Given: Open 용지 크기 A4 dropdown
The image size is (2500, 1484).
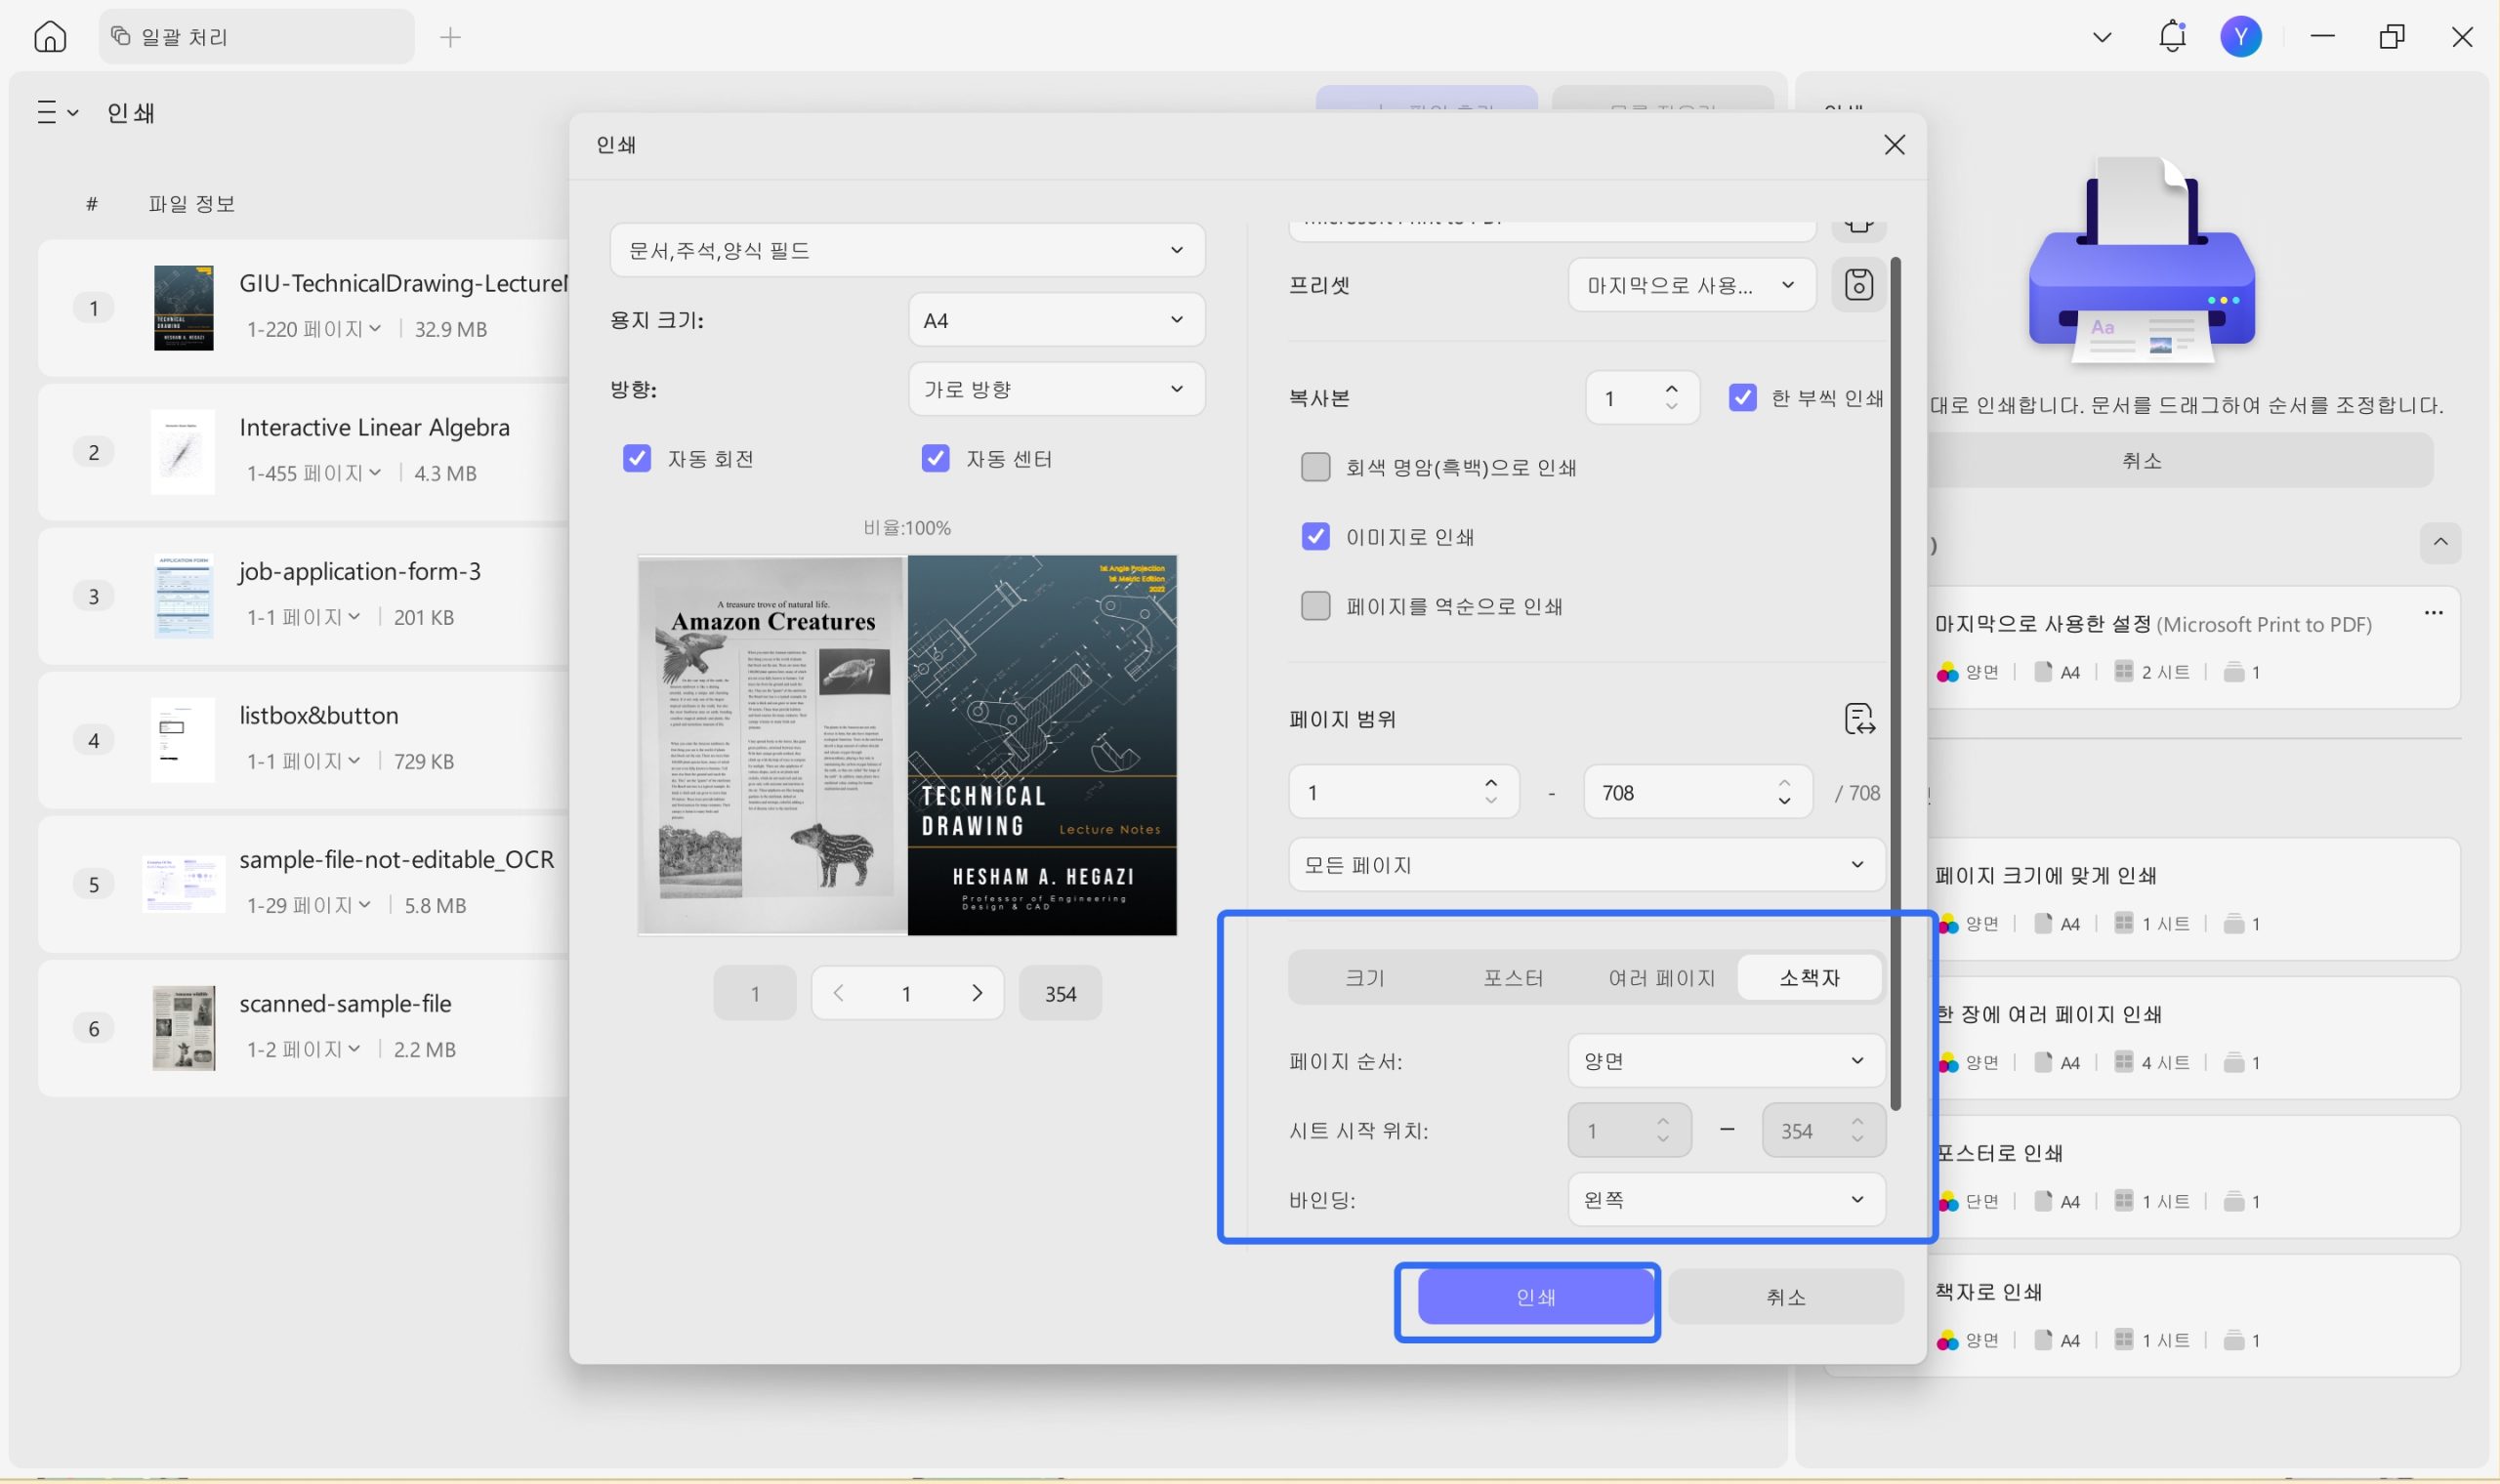Looking at the screenshot, I should pyautogui.click(x=1056, y=320).
